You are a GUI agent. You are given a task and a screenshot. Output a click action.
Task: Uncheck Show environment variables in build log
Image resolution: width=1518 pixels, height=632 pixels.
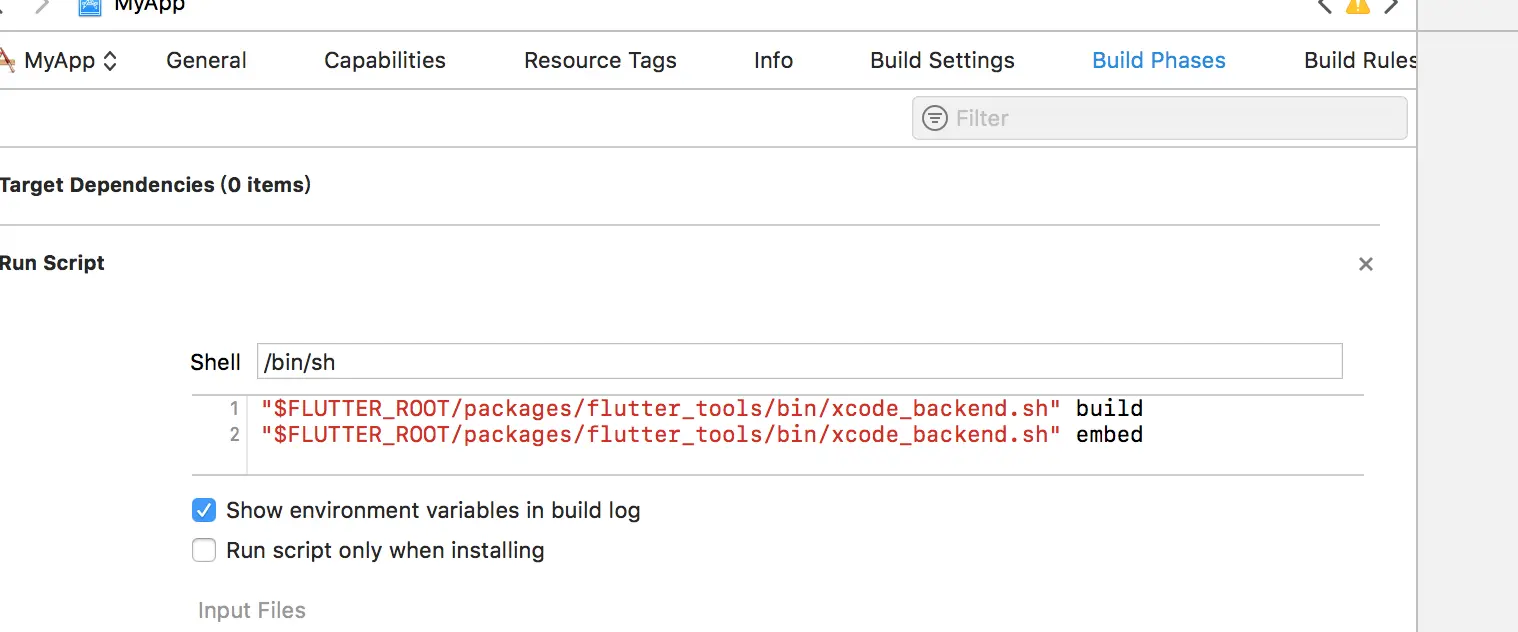pos(204,511)
